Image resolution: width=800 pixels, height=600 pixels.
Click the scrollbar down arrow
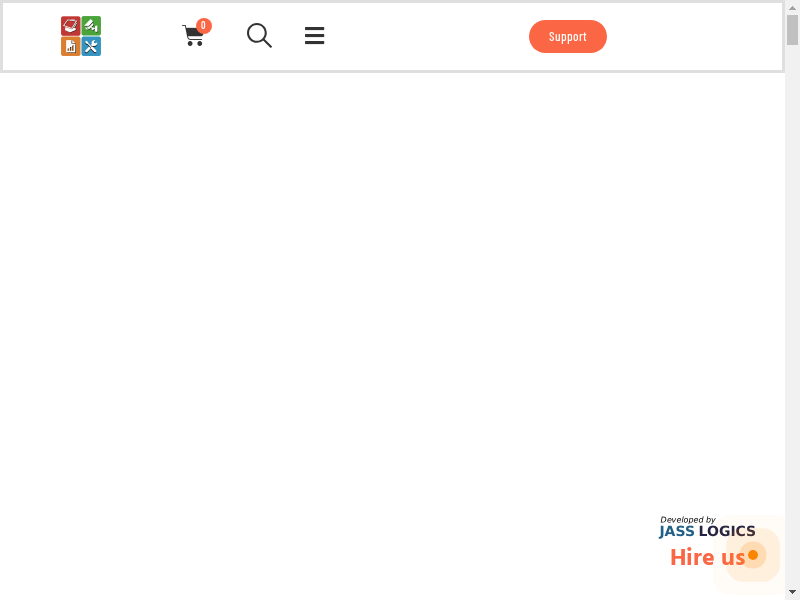[792, 592]
